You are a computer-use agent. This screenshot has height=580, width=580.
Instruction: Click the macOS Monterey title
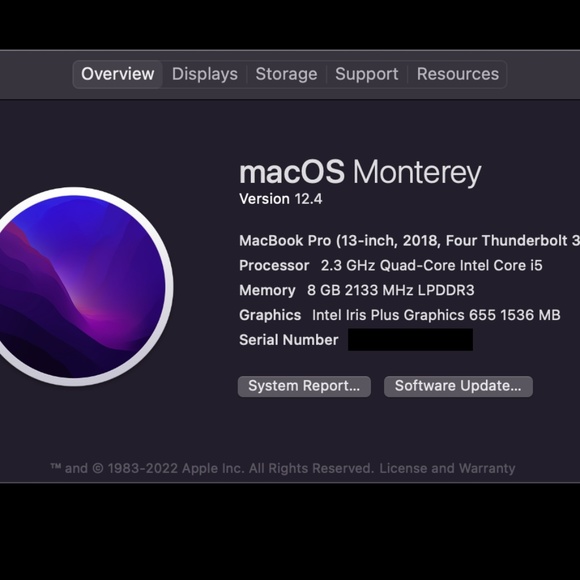(360, 173)
